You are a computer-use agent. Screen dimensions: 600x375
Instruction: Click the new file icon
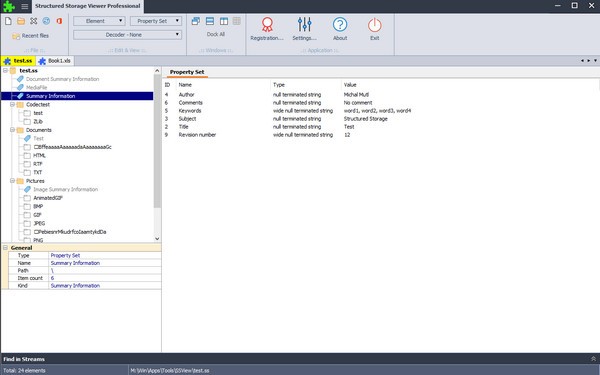click(x=8, y=21)
